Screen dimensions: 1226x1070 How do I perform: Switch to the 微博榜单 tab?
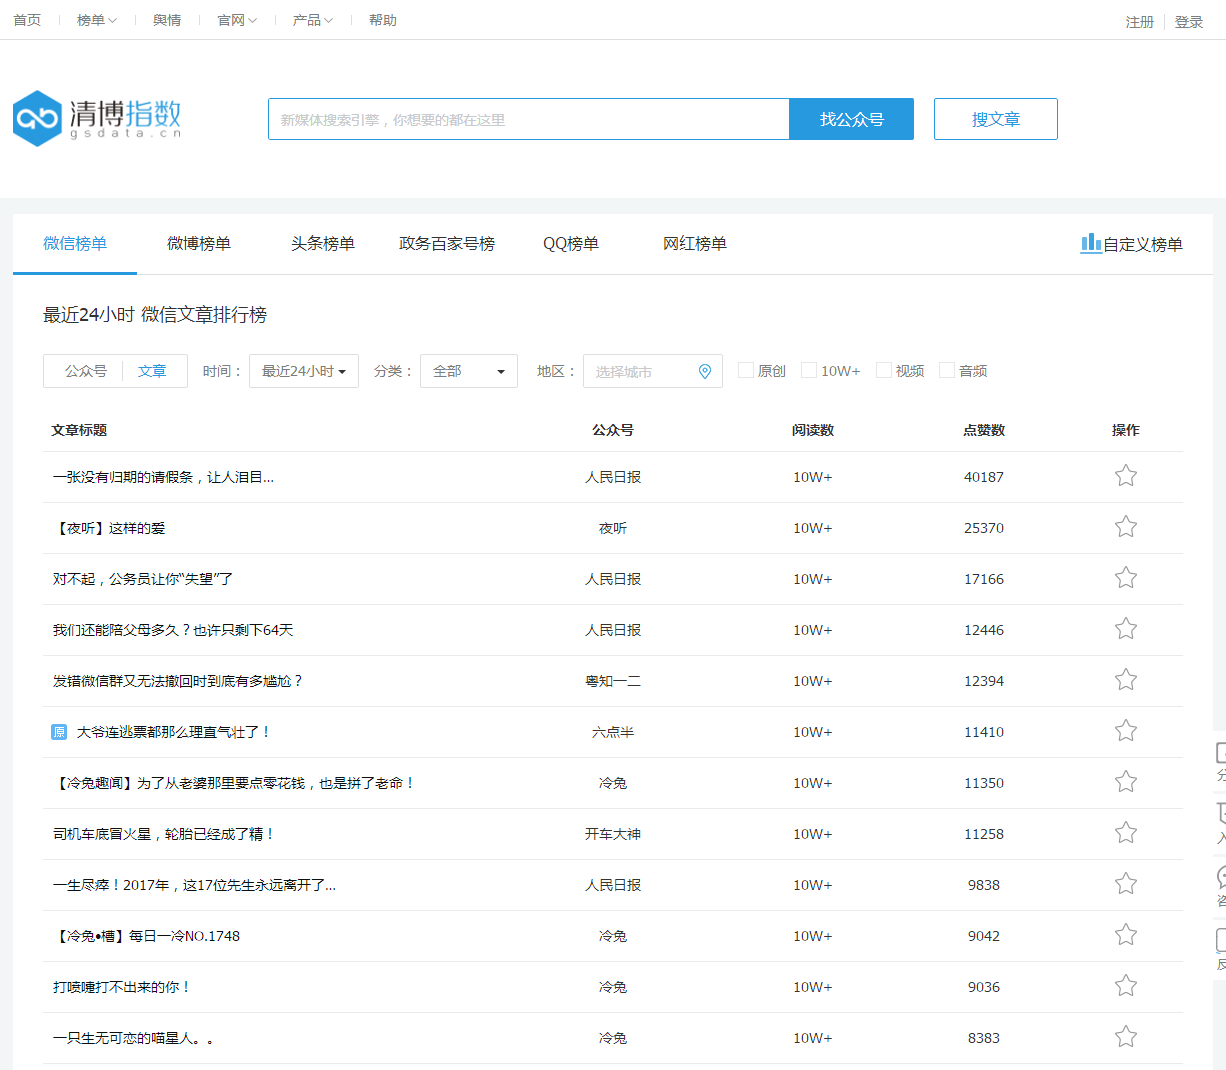(199, 243)
